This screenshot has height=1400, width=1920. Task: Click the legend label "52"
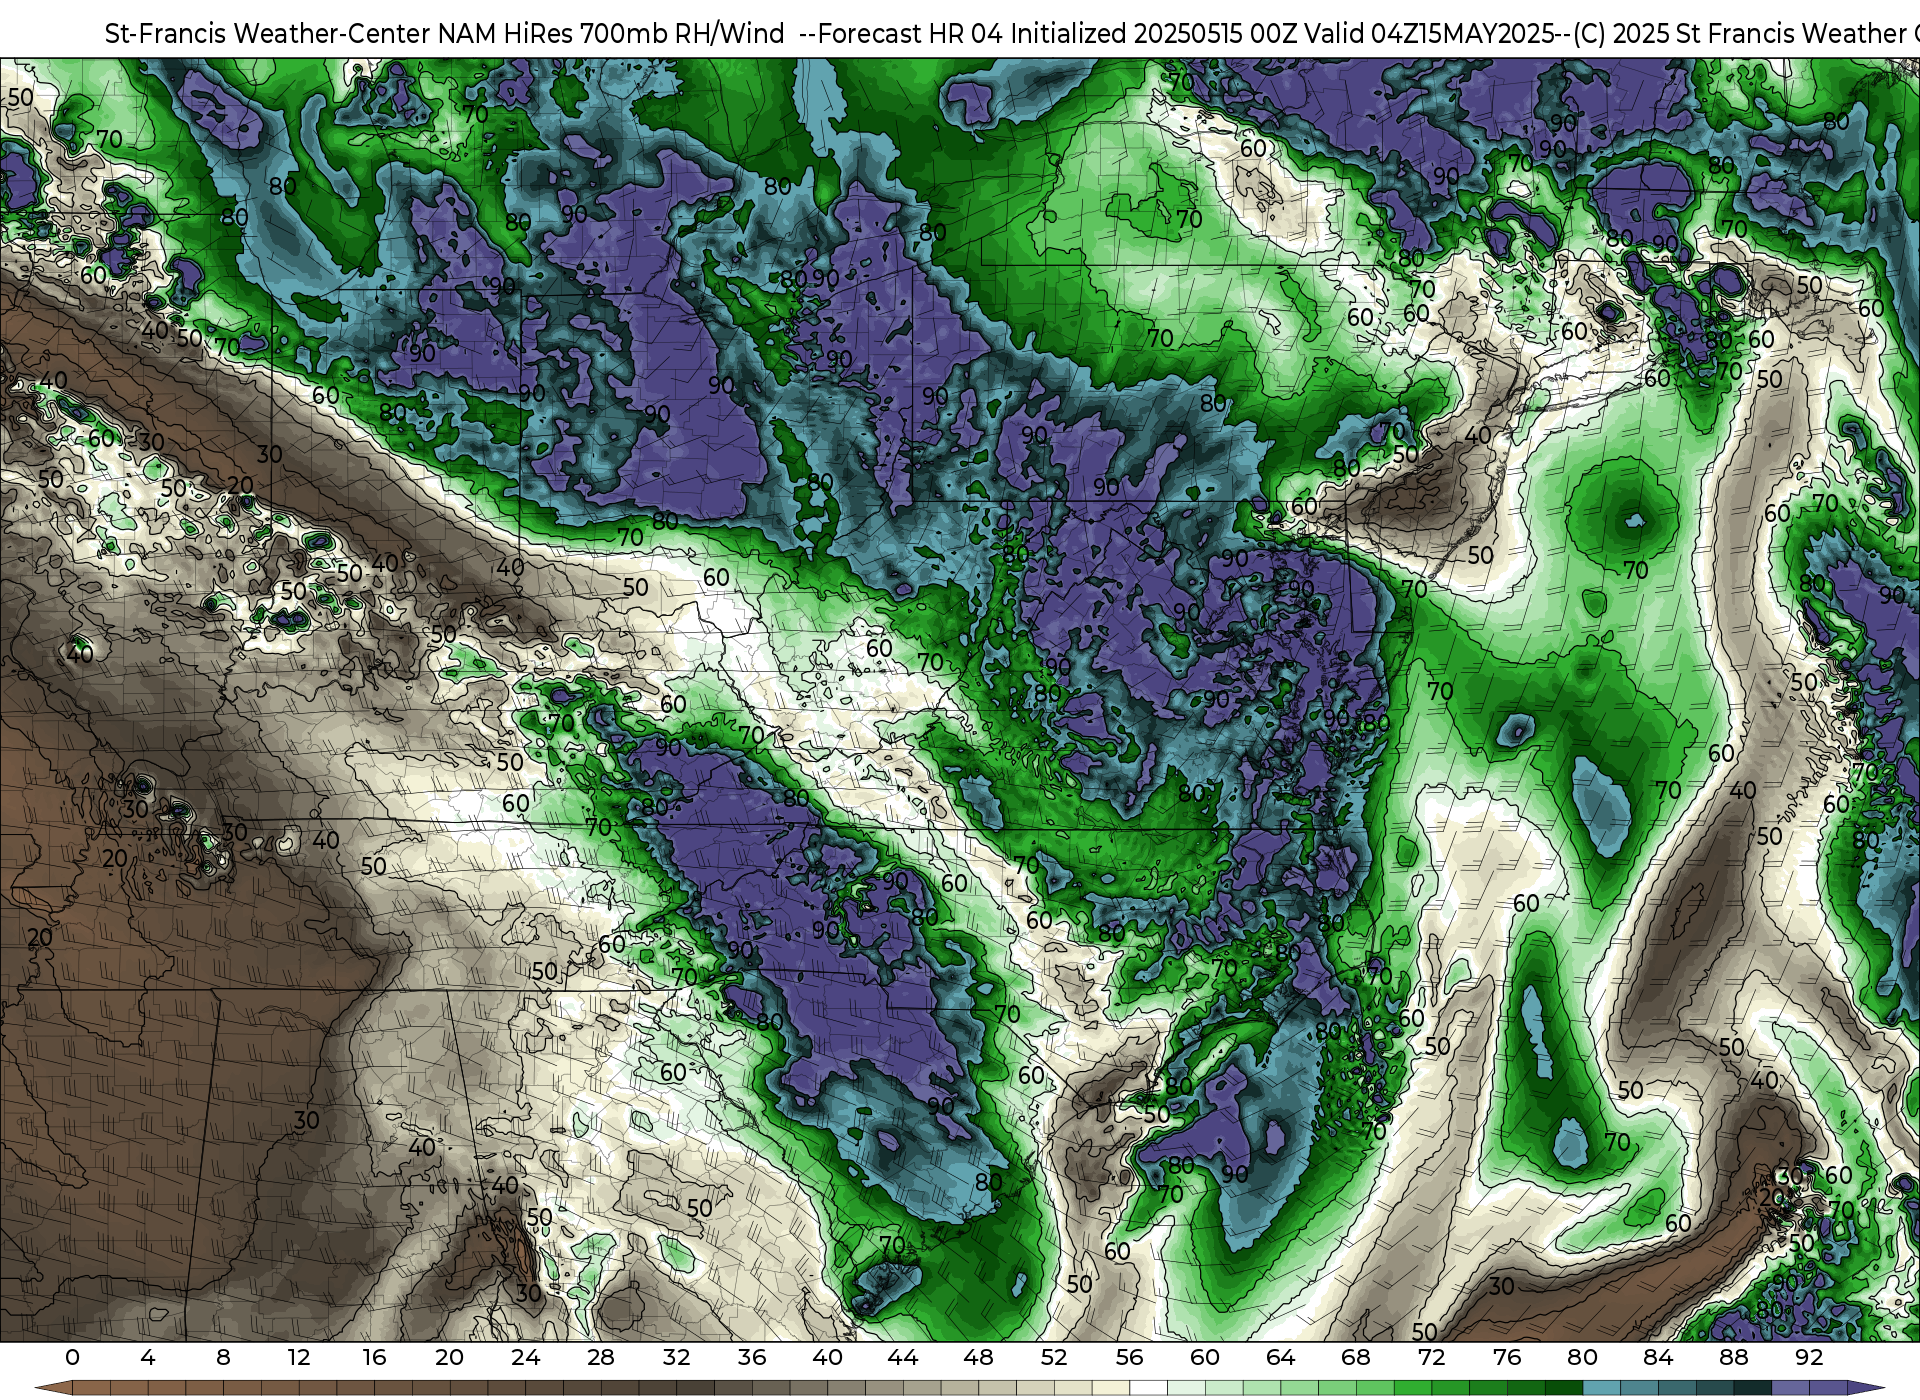(1054, 1357)
